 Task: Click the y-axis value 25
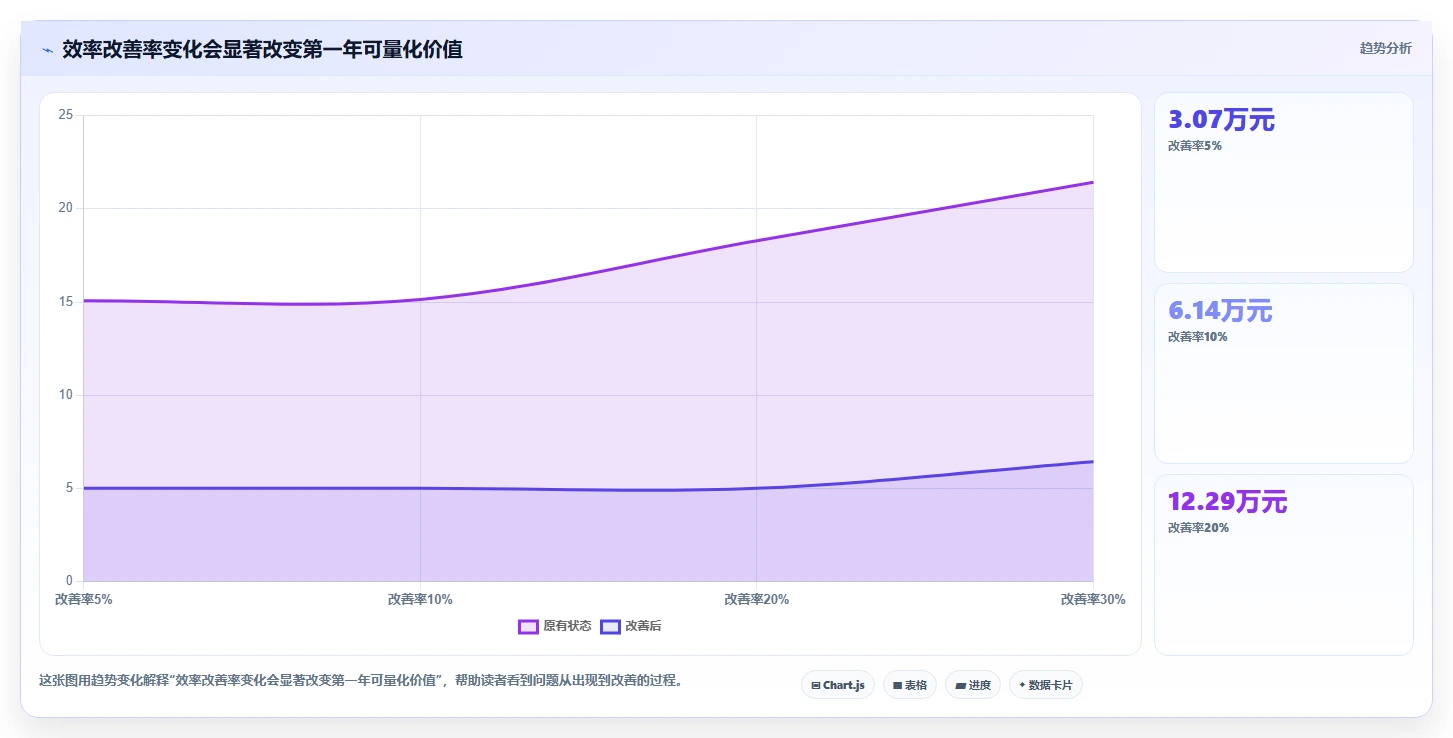pos(67,115)
